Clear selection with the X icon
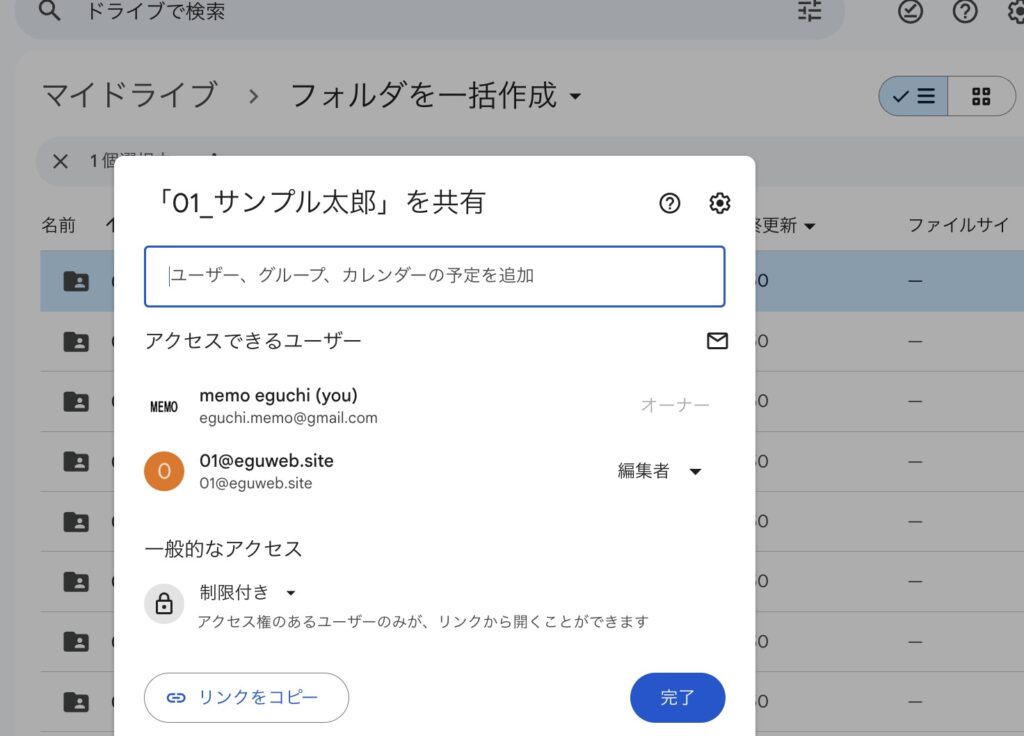The height and width of the screenshot is (736, 1024). (61, 161)
